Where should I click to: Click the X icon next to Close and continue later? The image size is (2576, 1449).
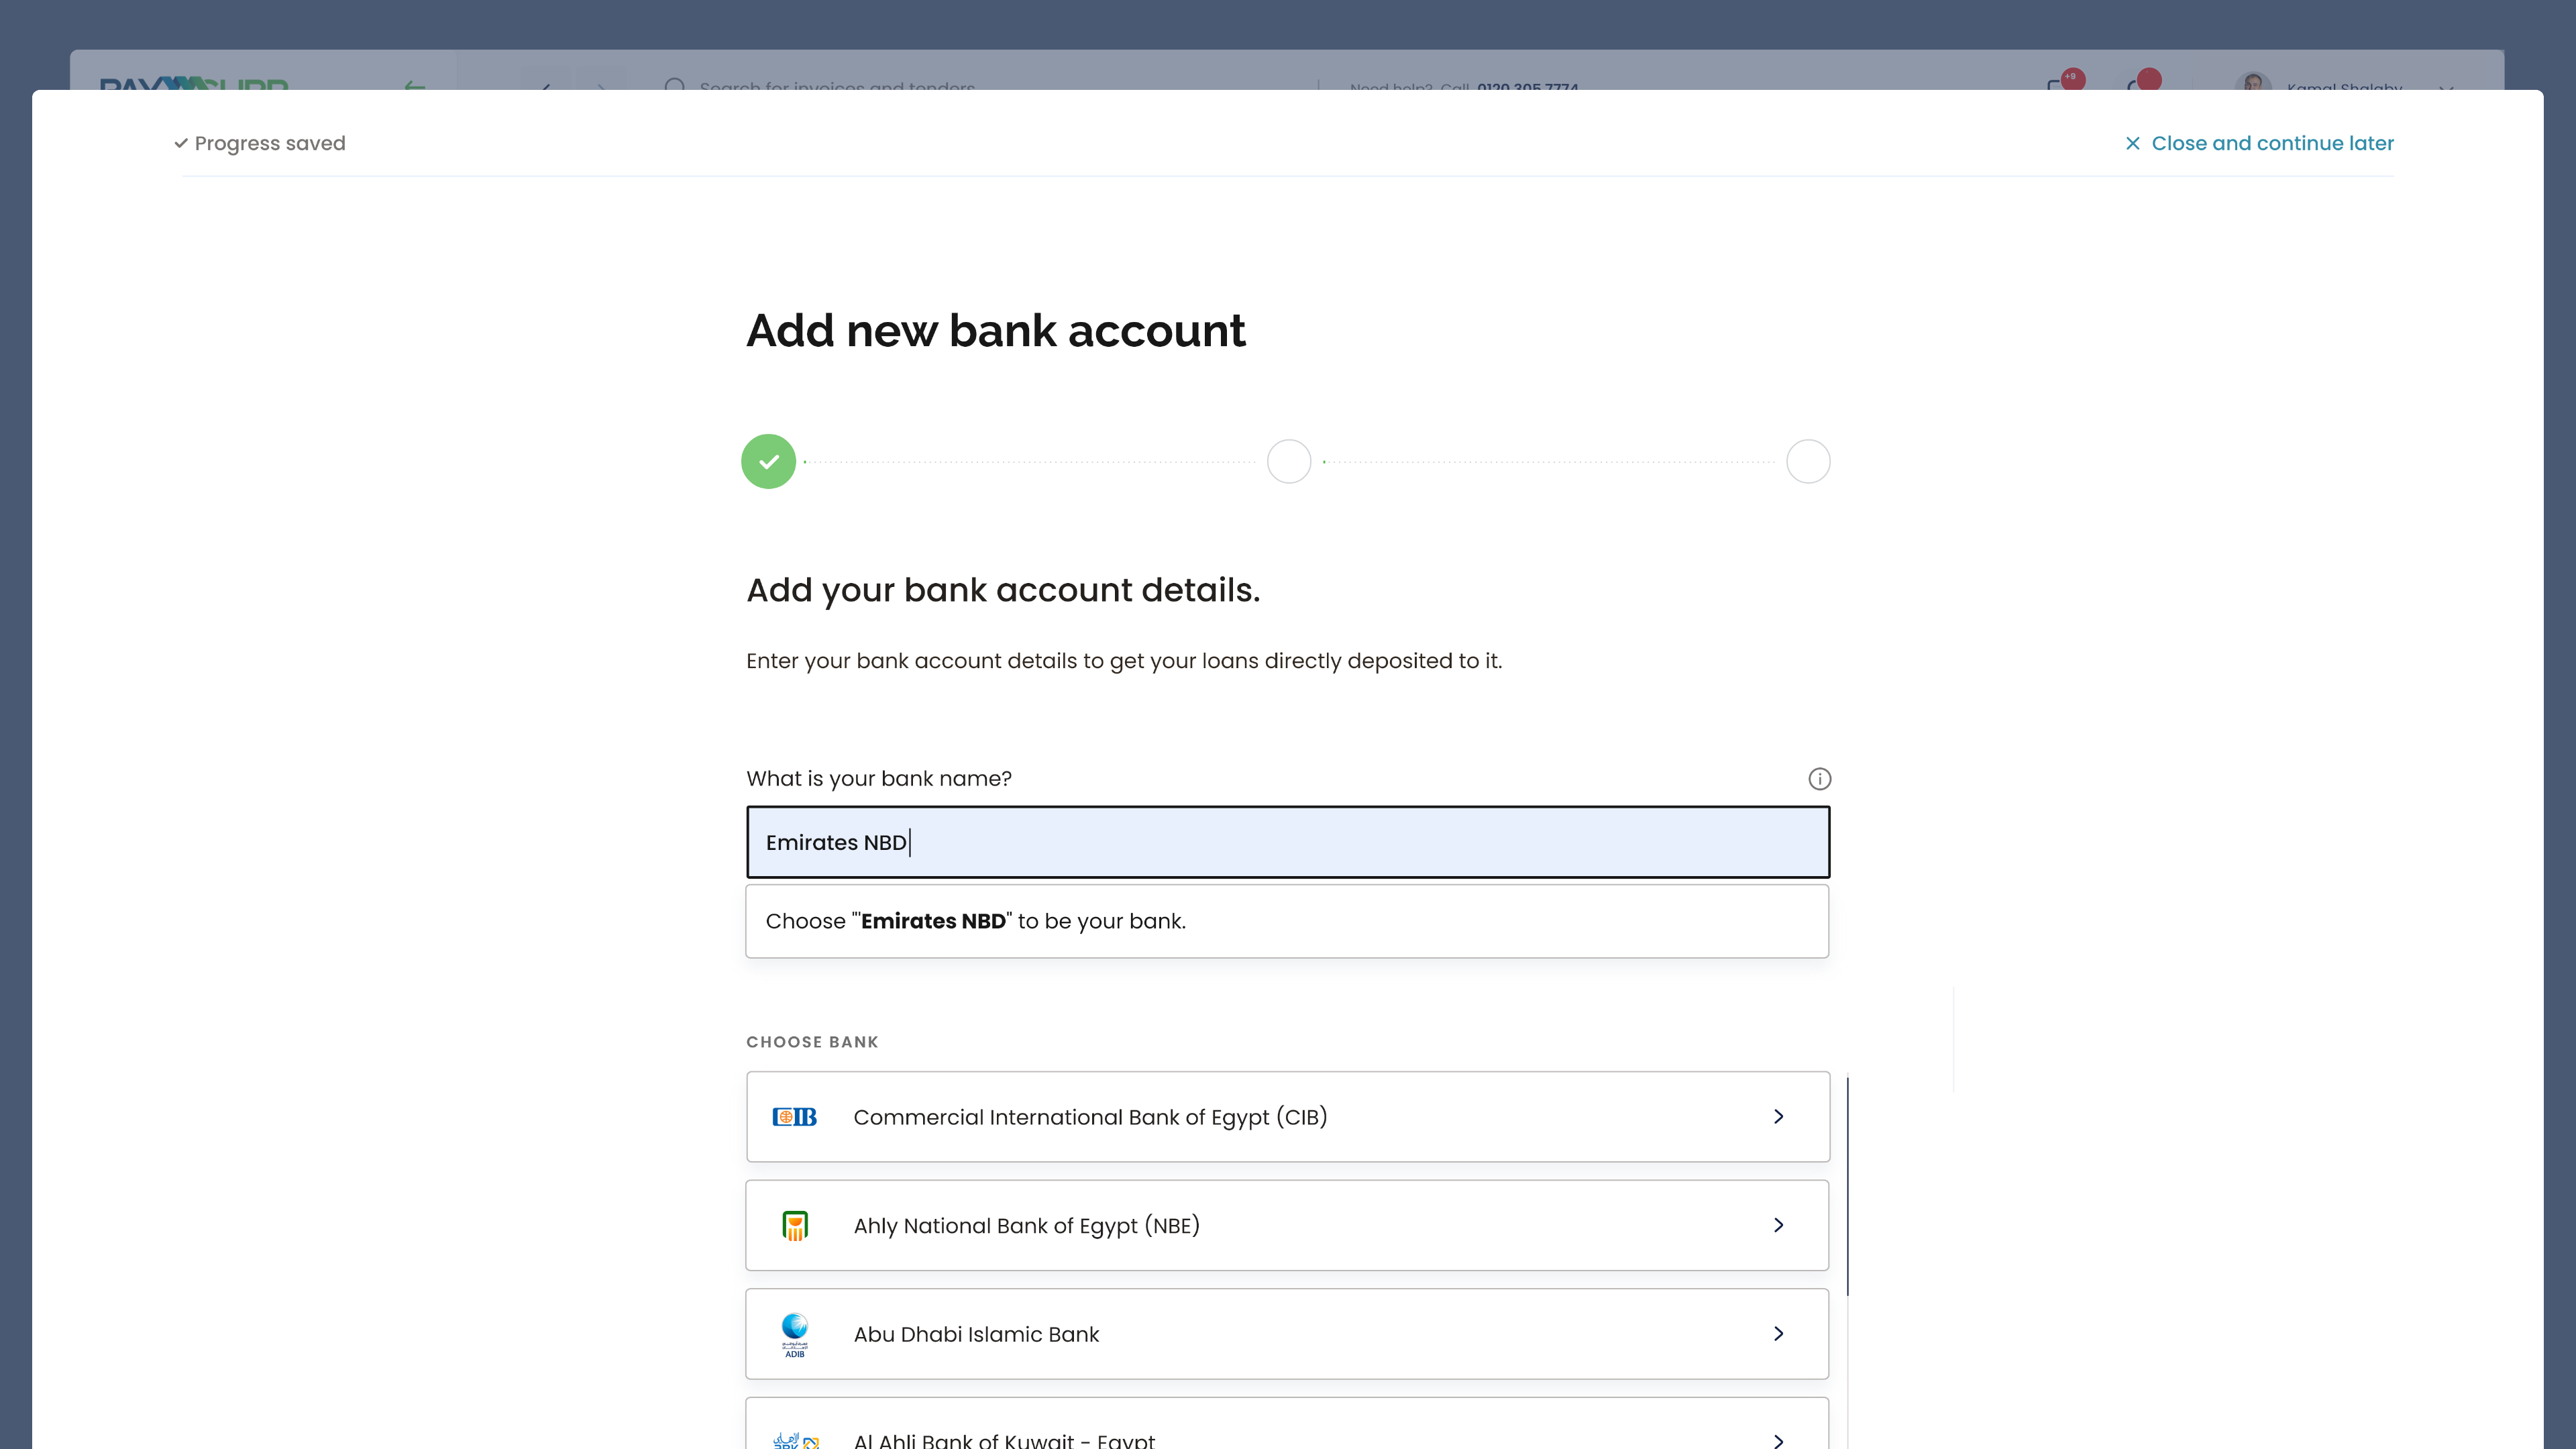[2133, 144]
